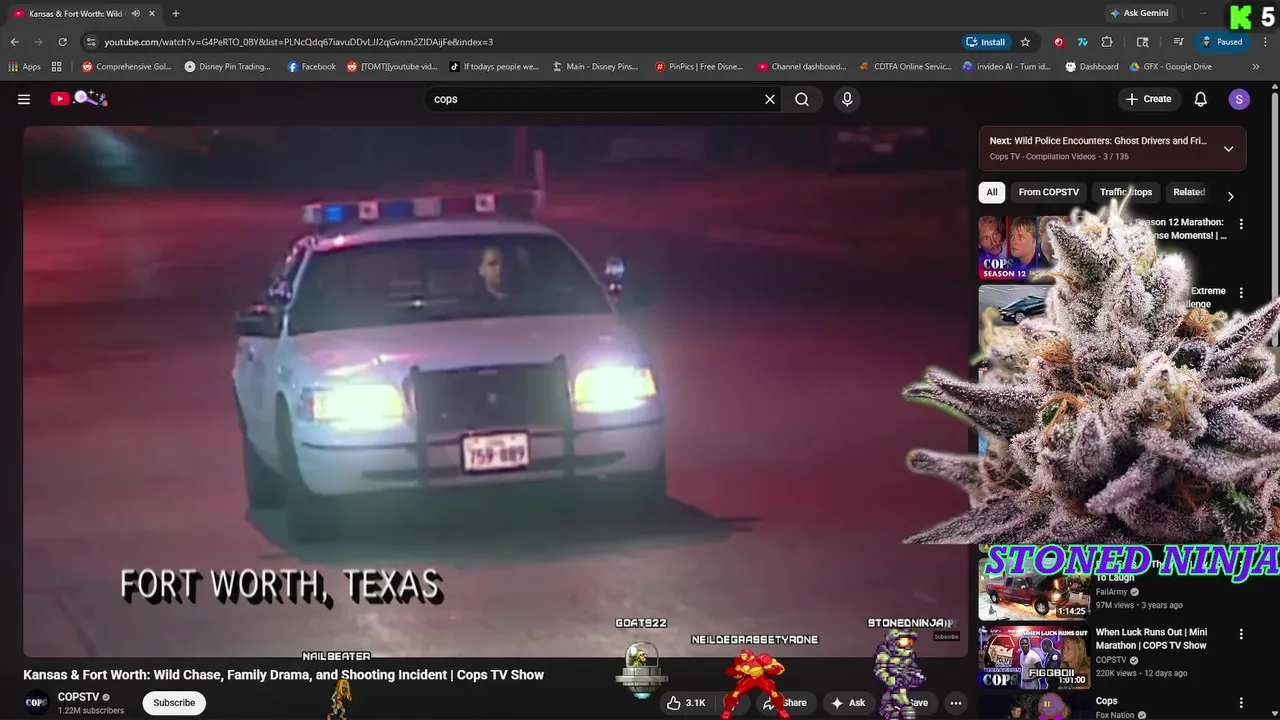Open the red circular extension icon
The image size is (1280, 720).
point(1059,42)
